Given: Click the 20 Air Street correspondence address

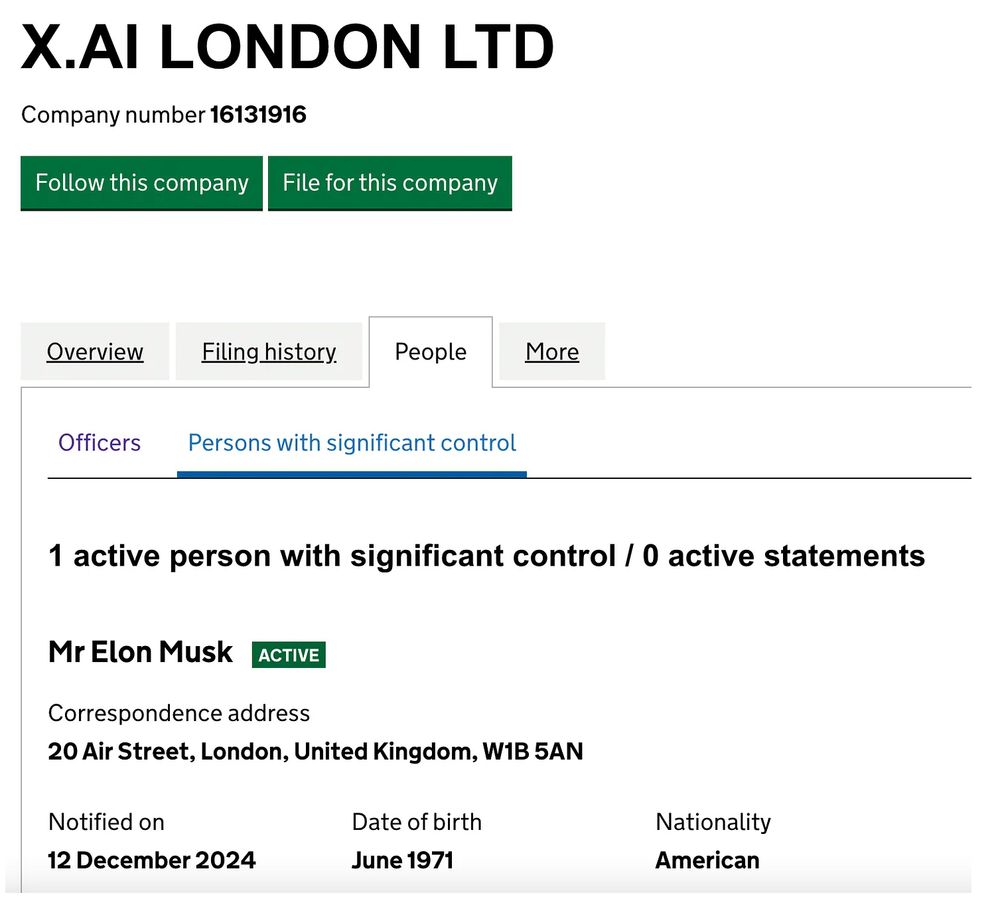Looking at the screenshot, I should pyautogui.click(x=316, y=752).
